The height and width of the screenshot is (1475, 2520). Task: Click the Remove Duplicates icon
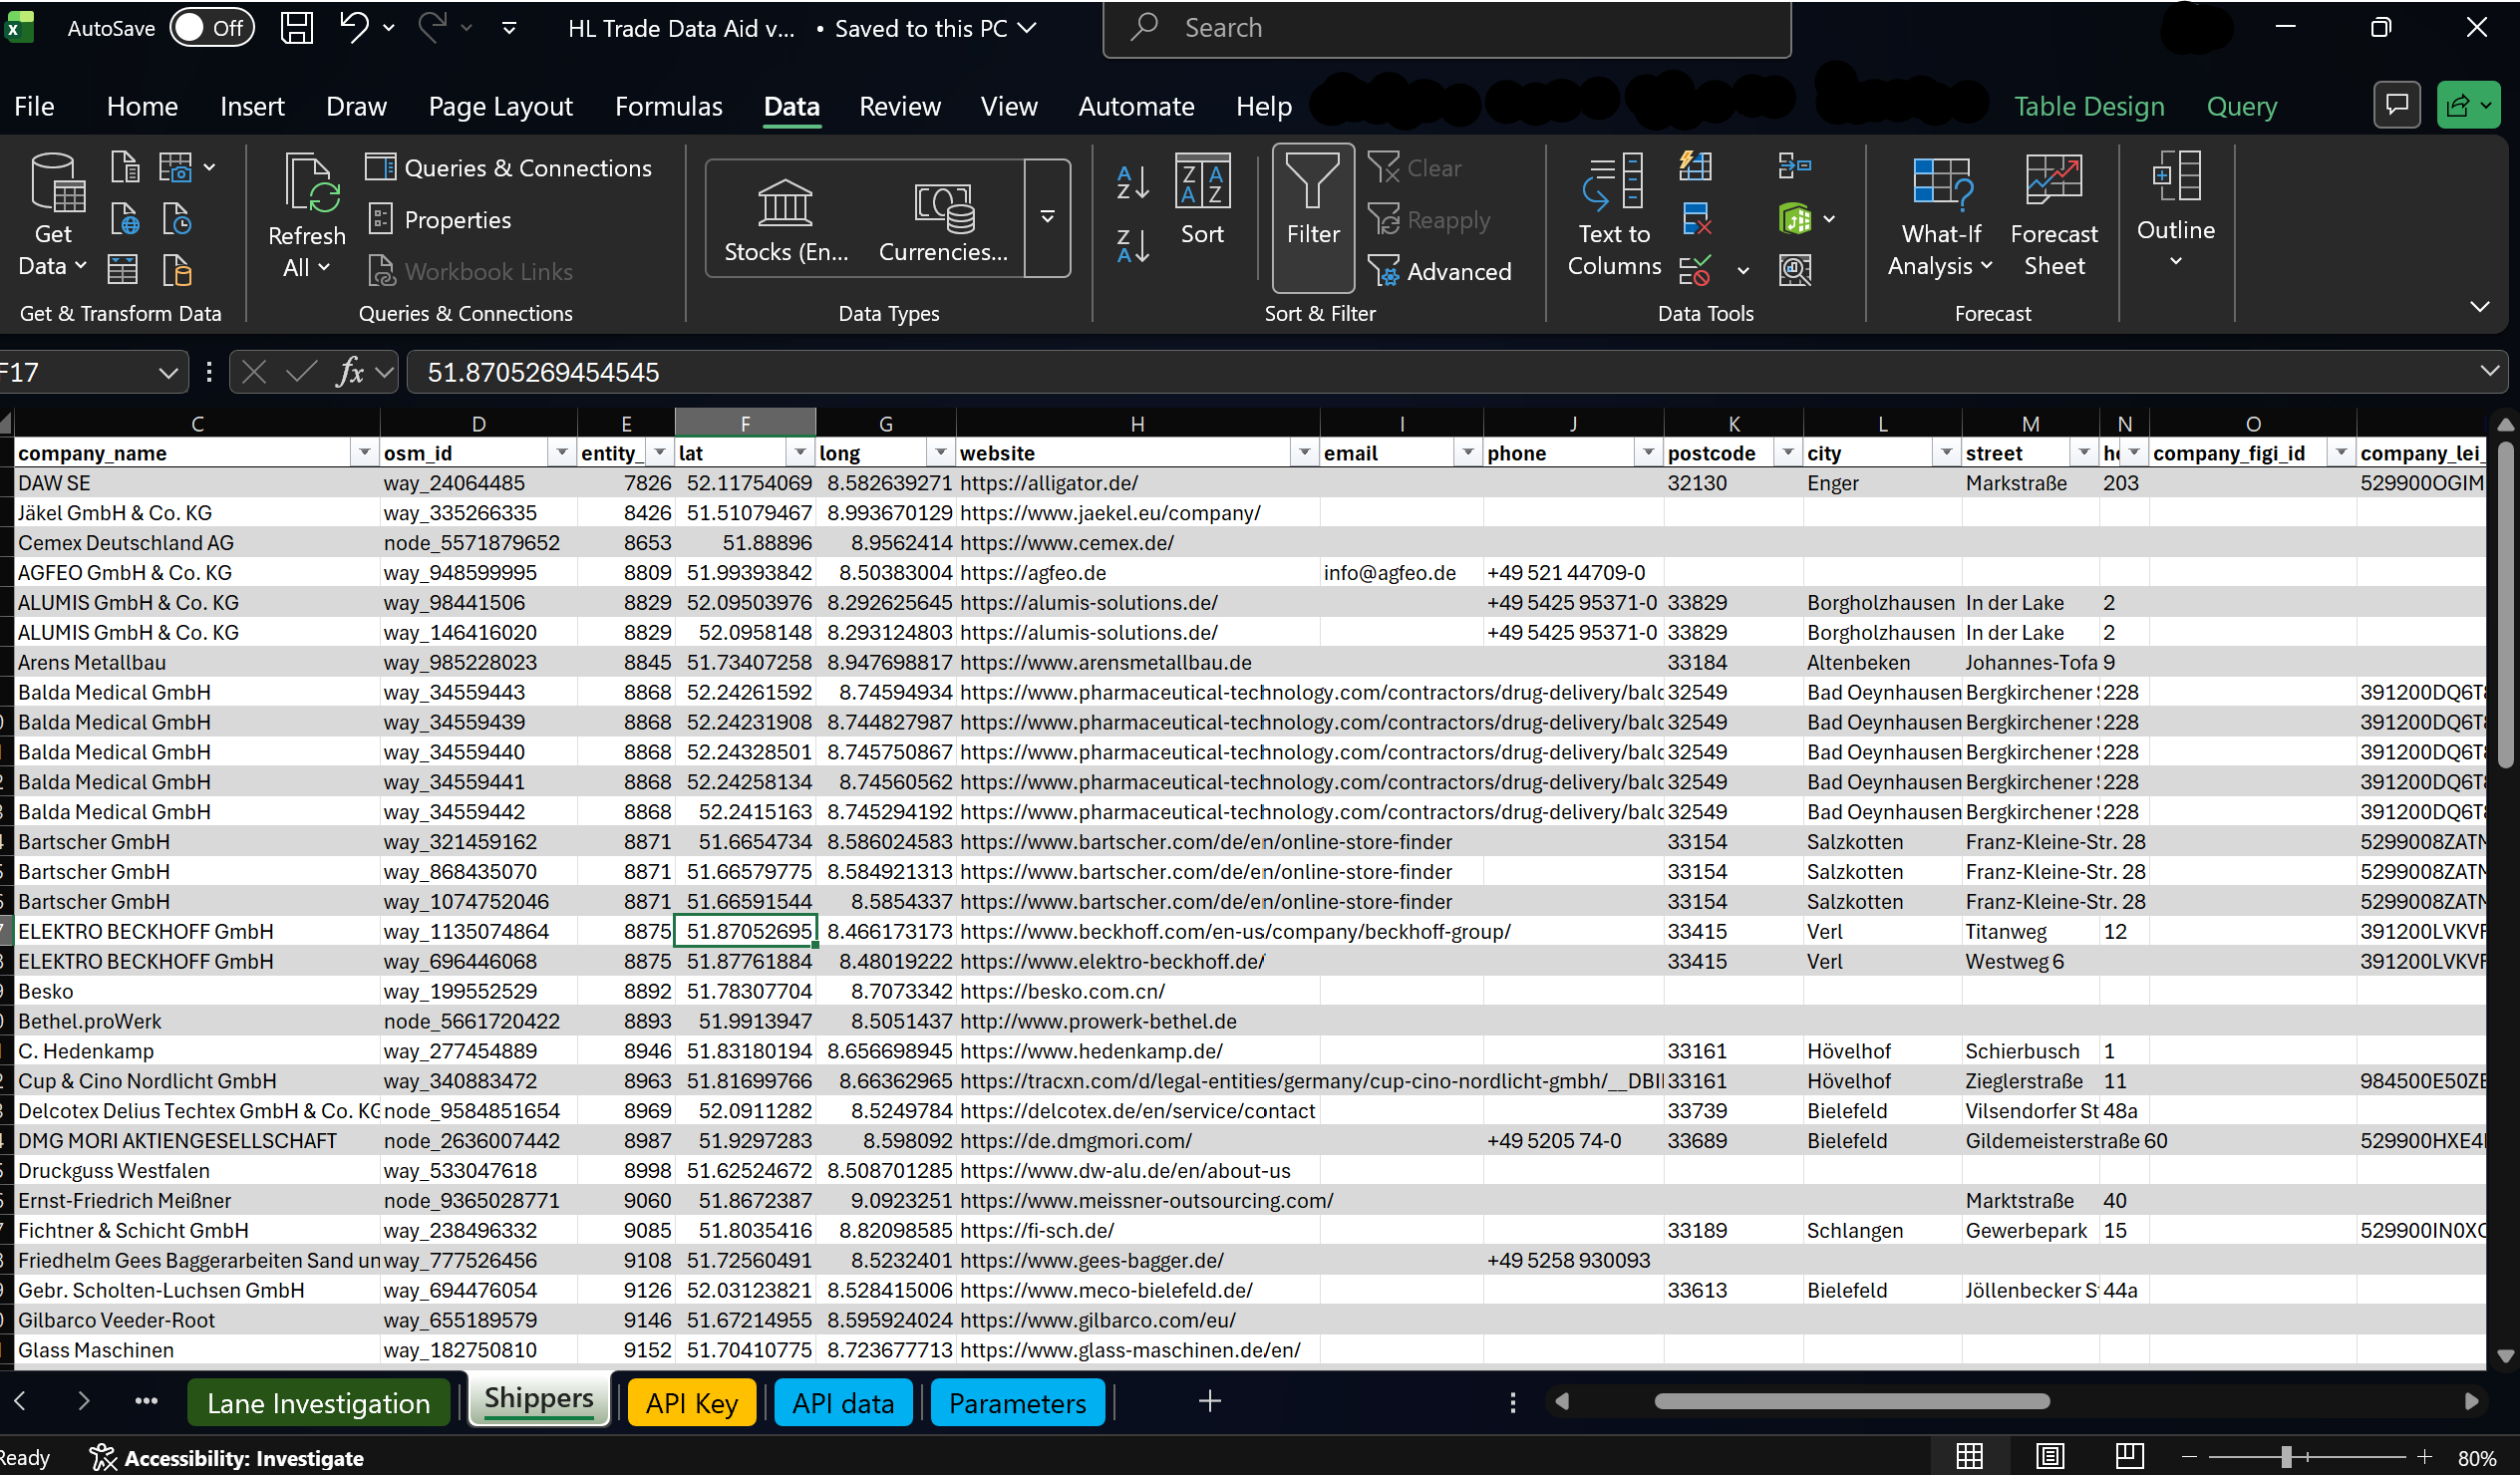tap(1695, 218)
